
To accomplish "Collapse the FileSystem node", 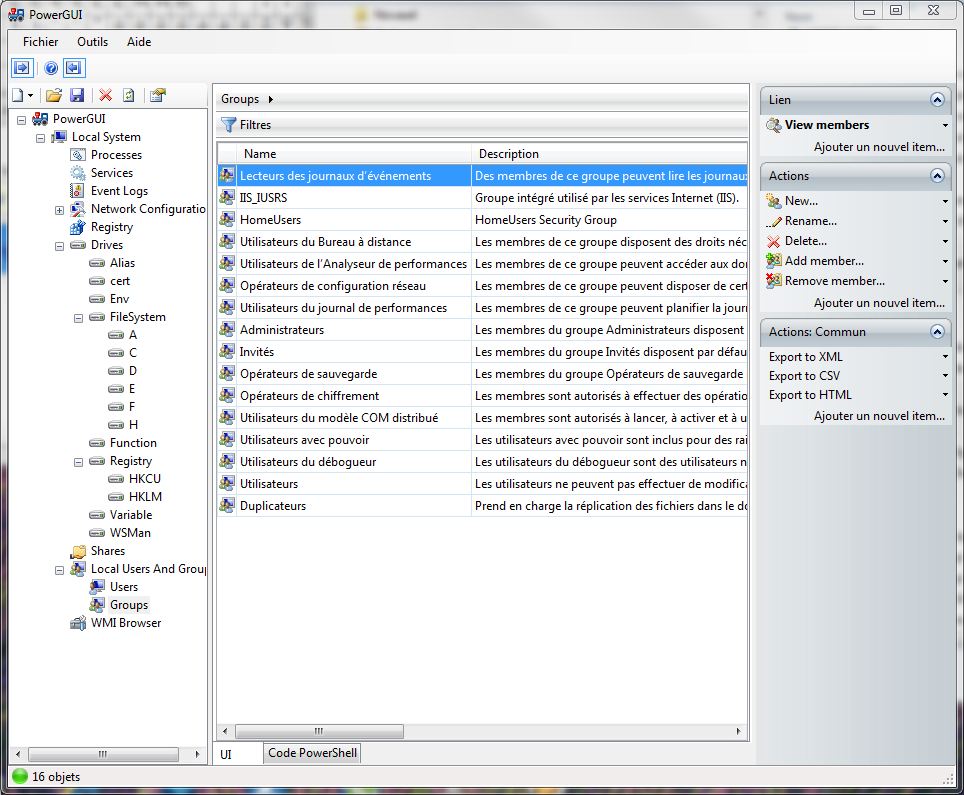I will coord(79,318).
